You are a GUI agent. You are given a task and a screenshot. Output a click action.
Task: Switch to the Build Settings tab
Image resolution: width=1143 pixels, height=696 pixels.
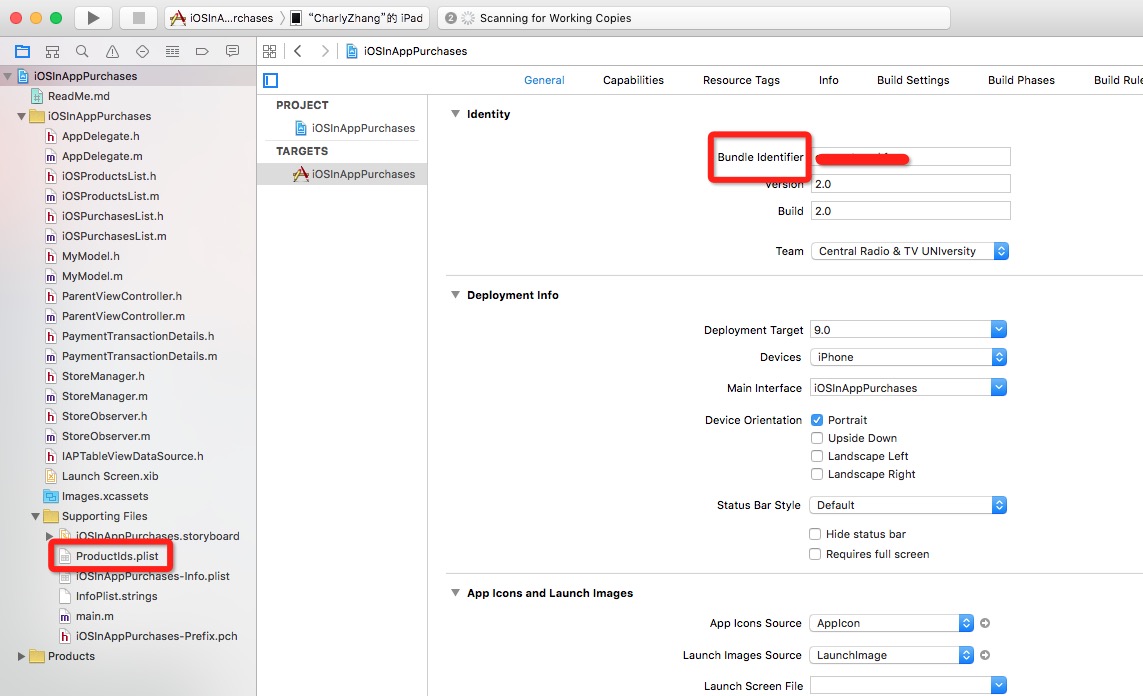[x=912, y=80]
